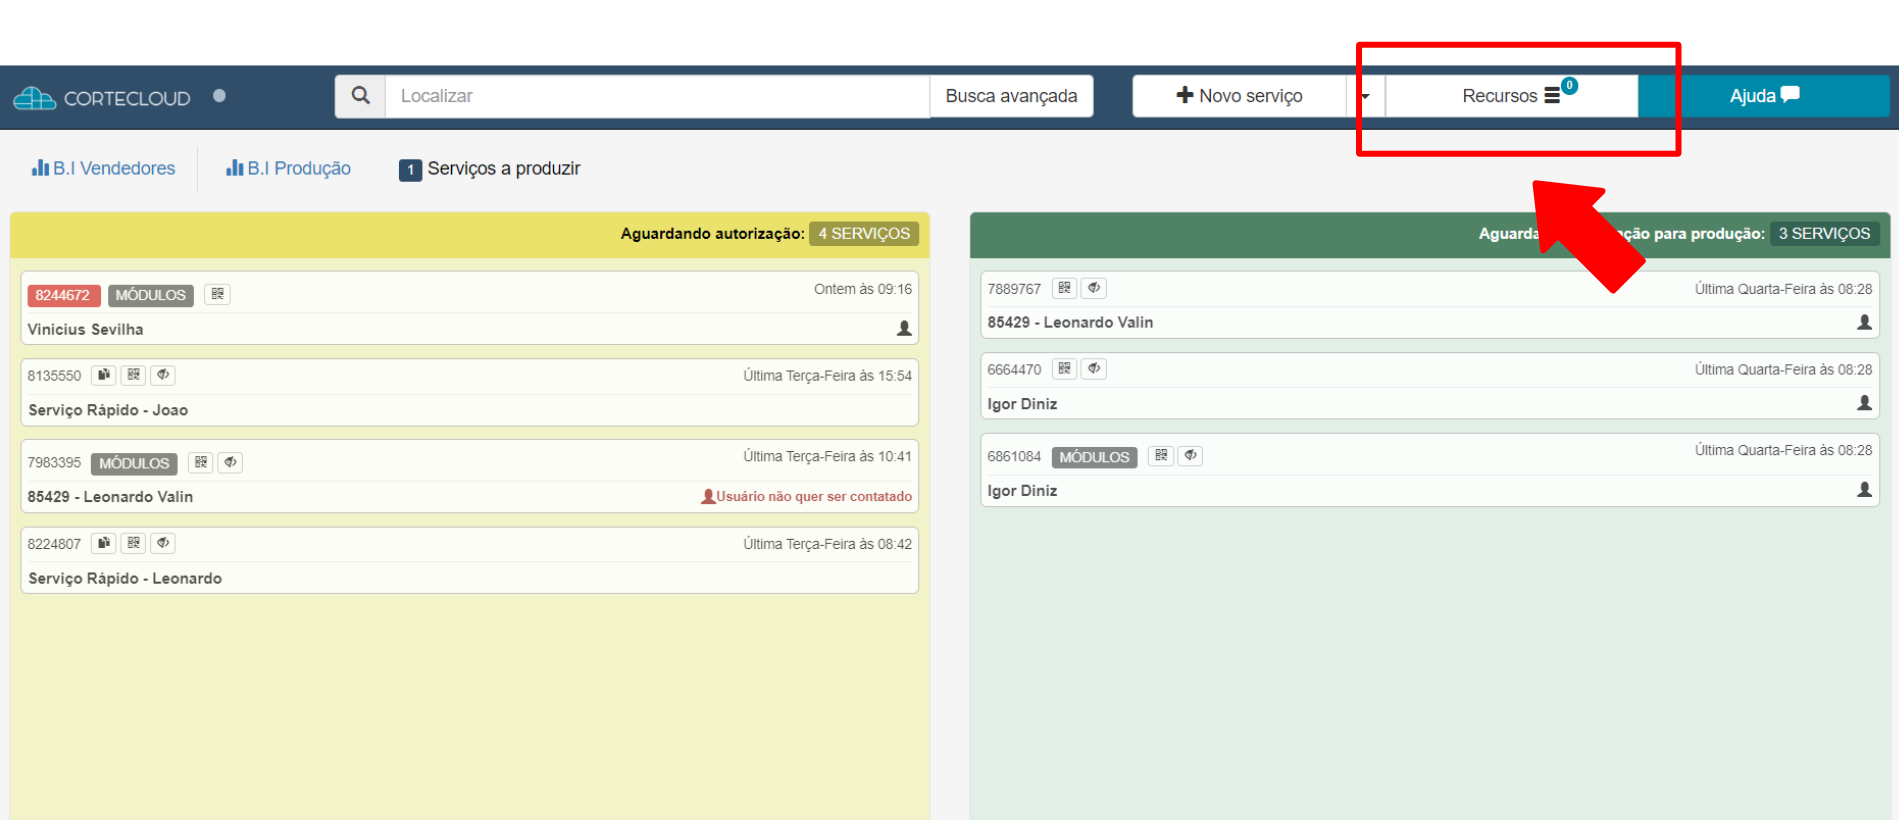Click the CorteCloud cloud logo
This screenshot has height=820, width=1899.
point(34,98)
